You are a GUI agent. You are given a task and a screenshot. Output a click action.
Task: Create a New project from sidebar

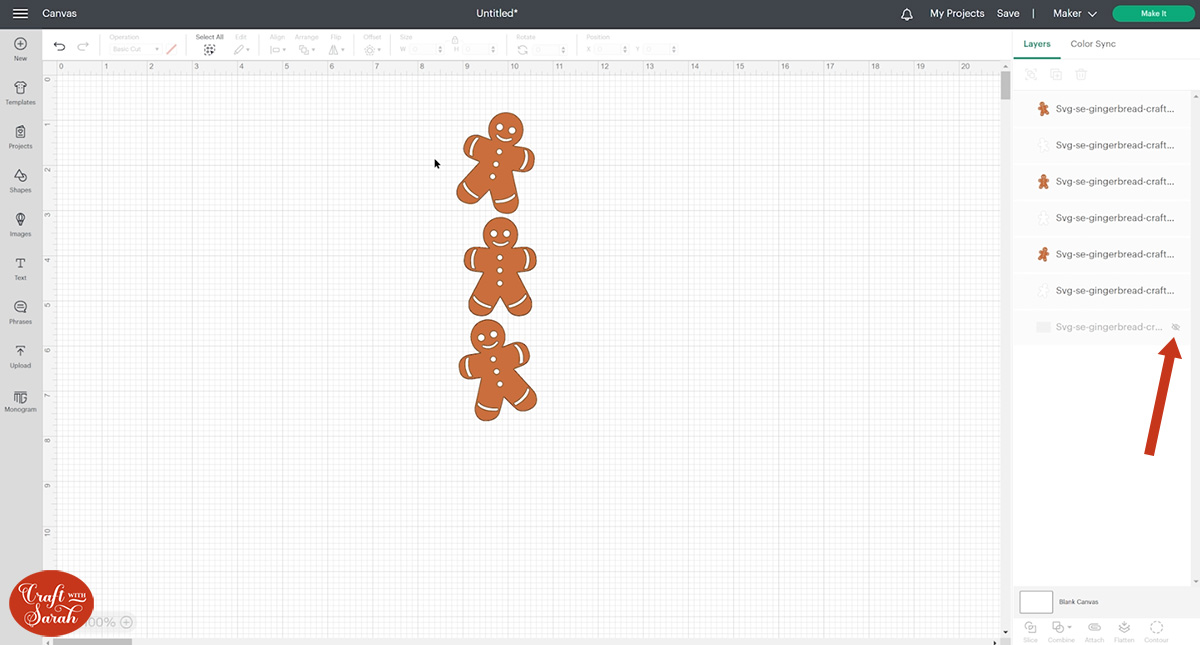(x=20, y=49)
